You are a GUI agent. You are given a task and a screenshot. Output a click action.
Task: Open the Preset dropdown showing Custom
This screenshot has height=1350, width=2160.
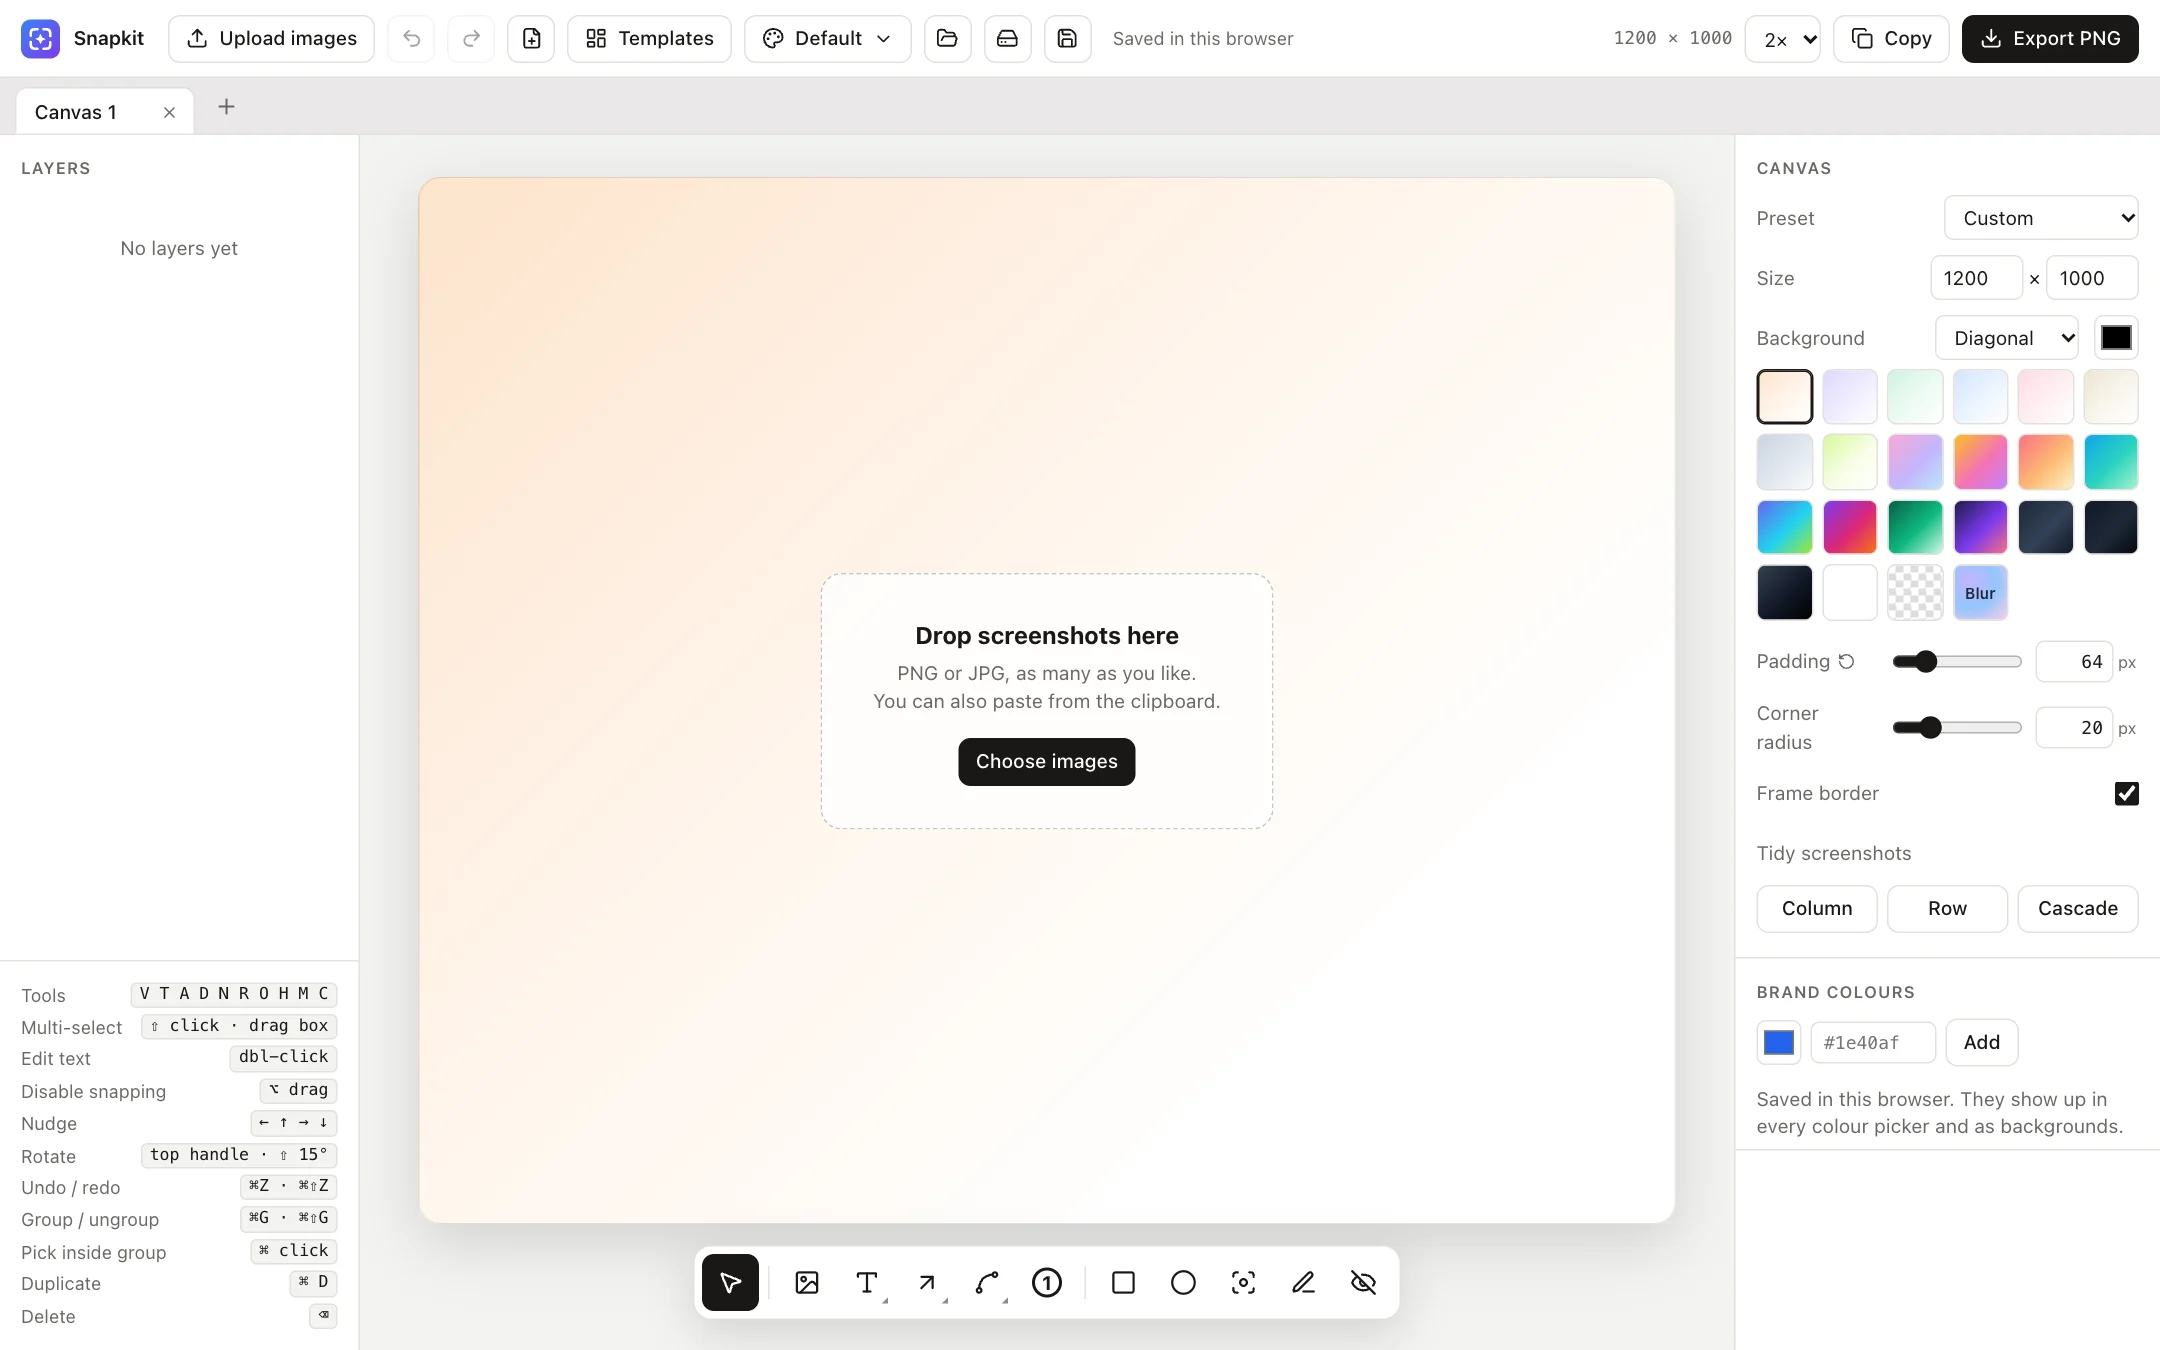click(x=2041, y=218)
